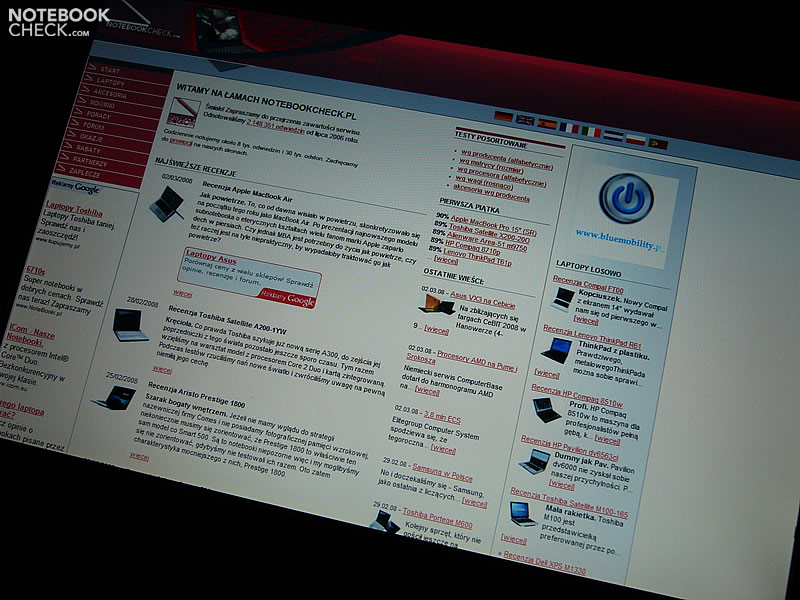Switch to Portuguese via its flag
Screen dimensions: 800x600
pyautogui.click(x=658, y=143)
